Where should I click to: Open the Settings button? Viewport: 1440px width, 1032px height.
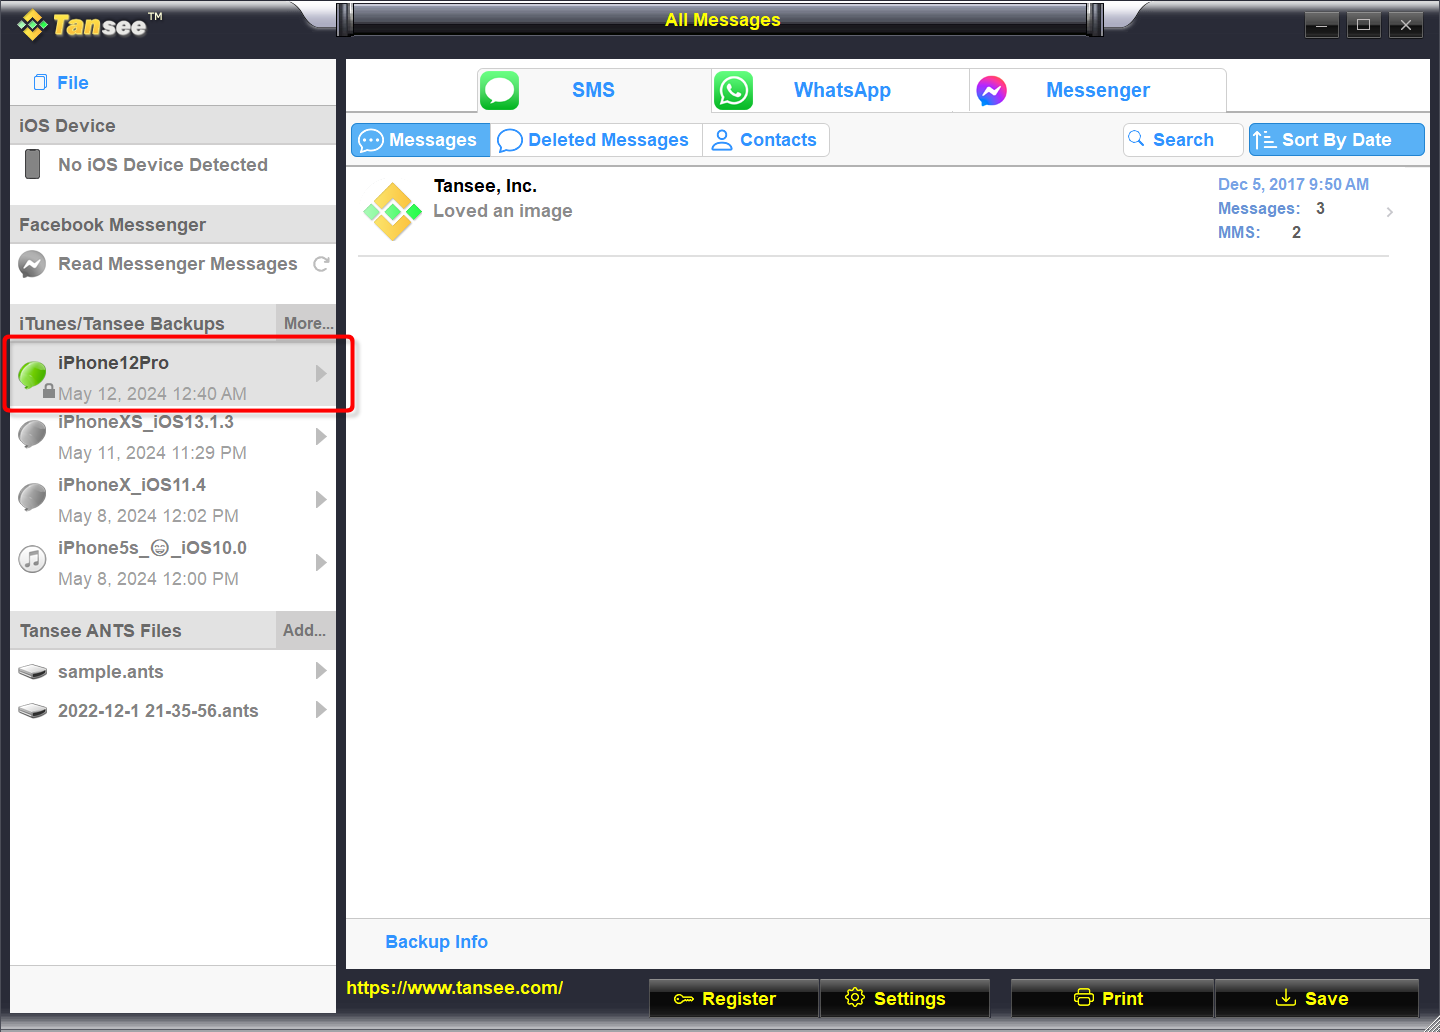(905, 998)
